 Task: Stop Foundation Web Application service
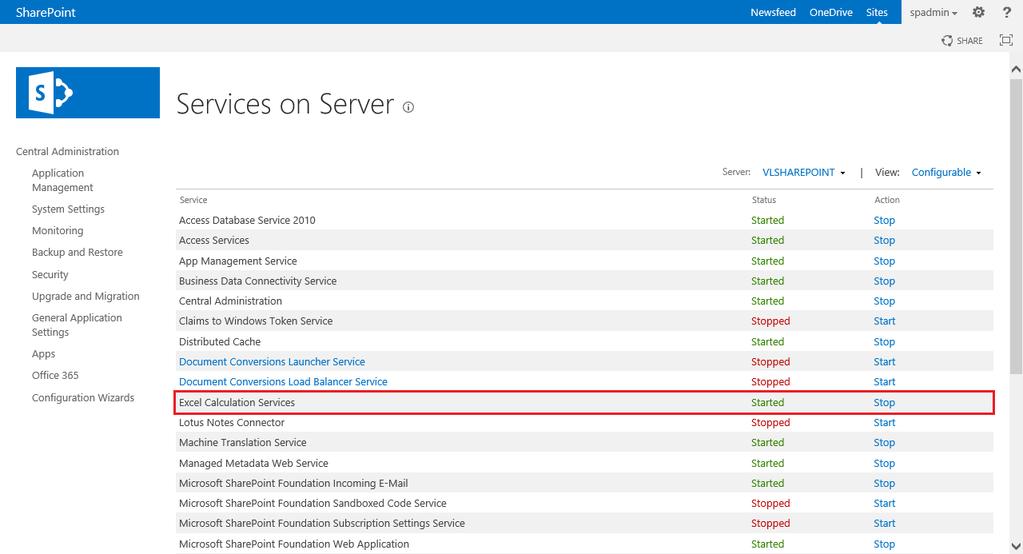click(884, 544)
